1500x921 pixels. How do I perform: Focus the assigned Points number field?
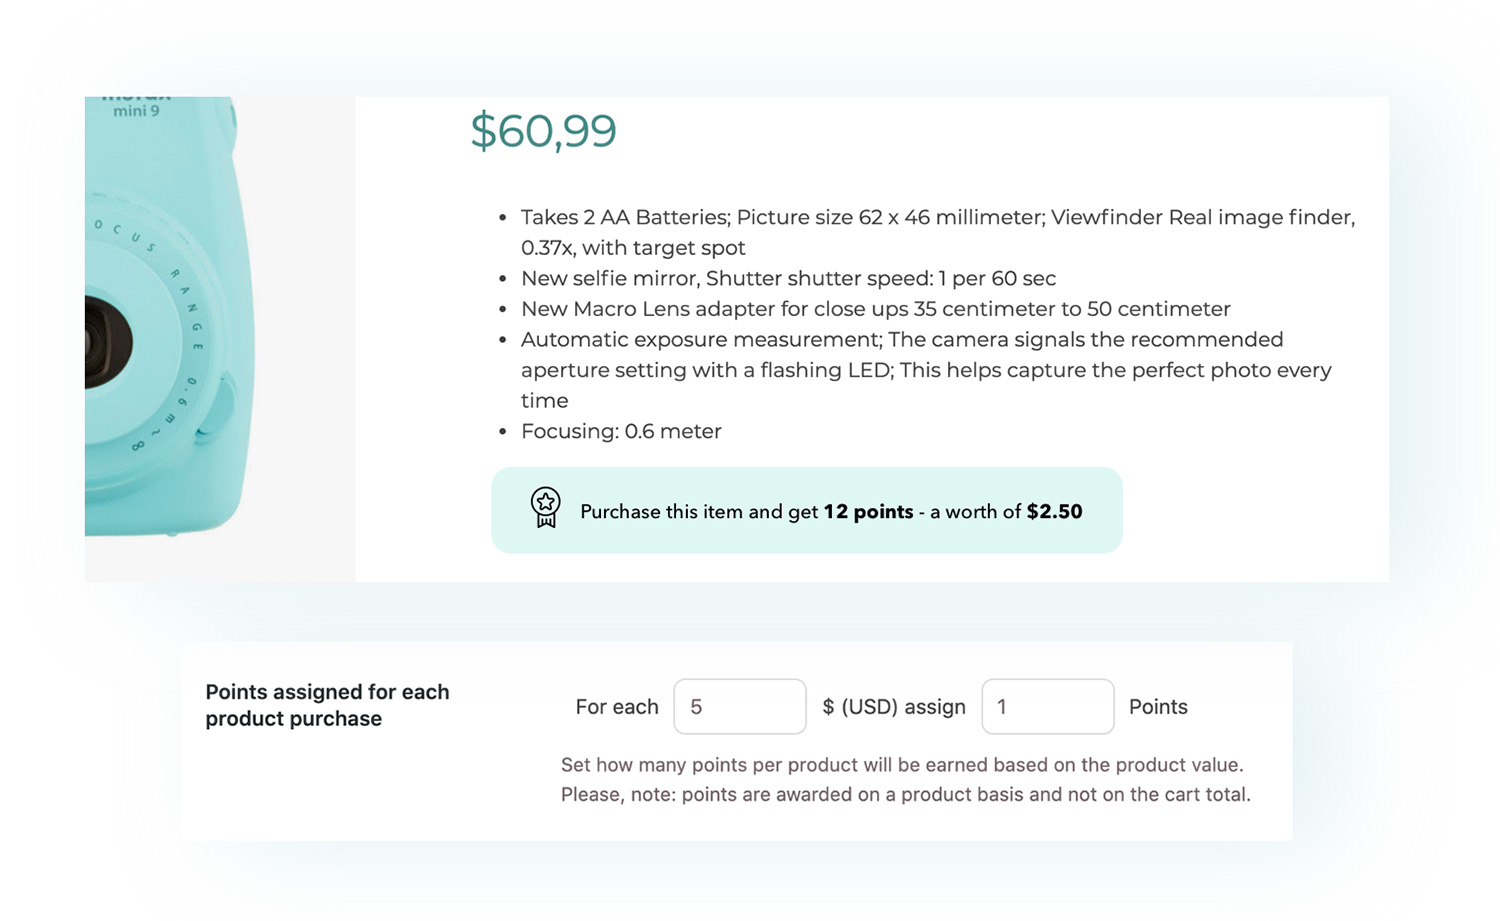pyautogui.click(x=1047, y=706)
